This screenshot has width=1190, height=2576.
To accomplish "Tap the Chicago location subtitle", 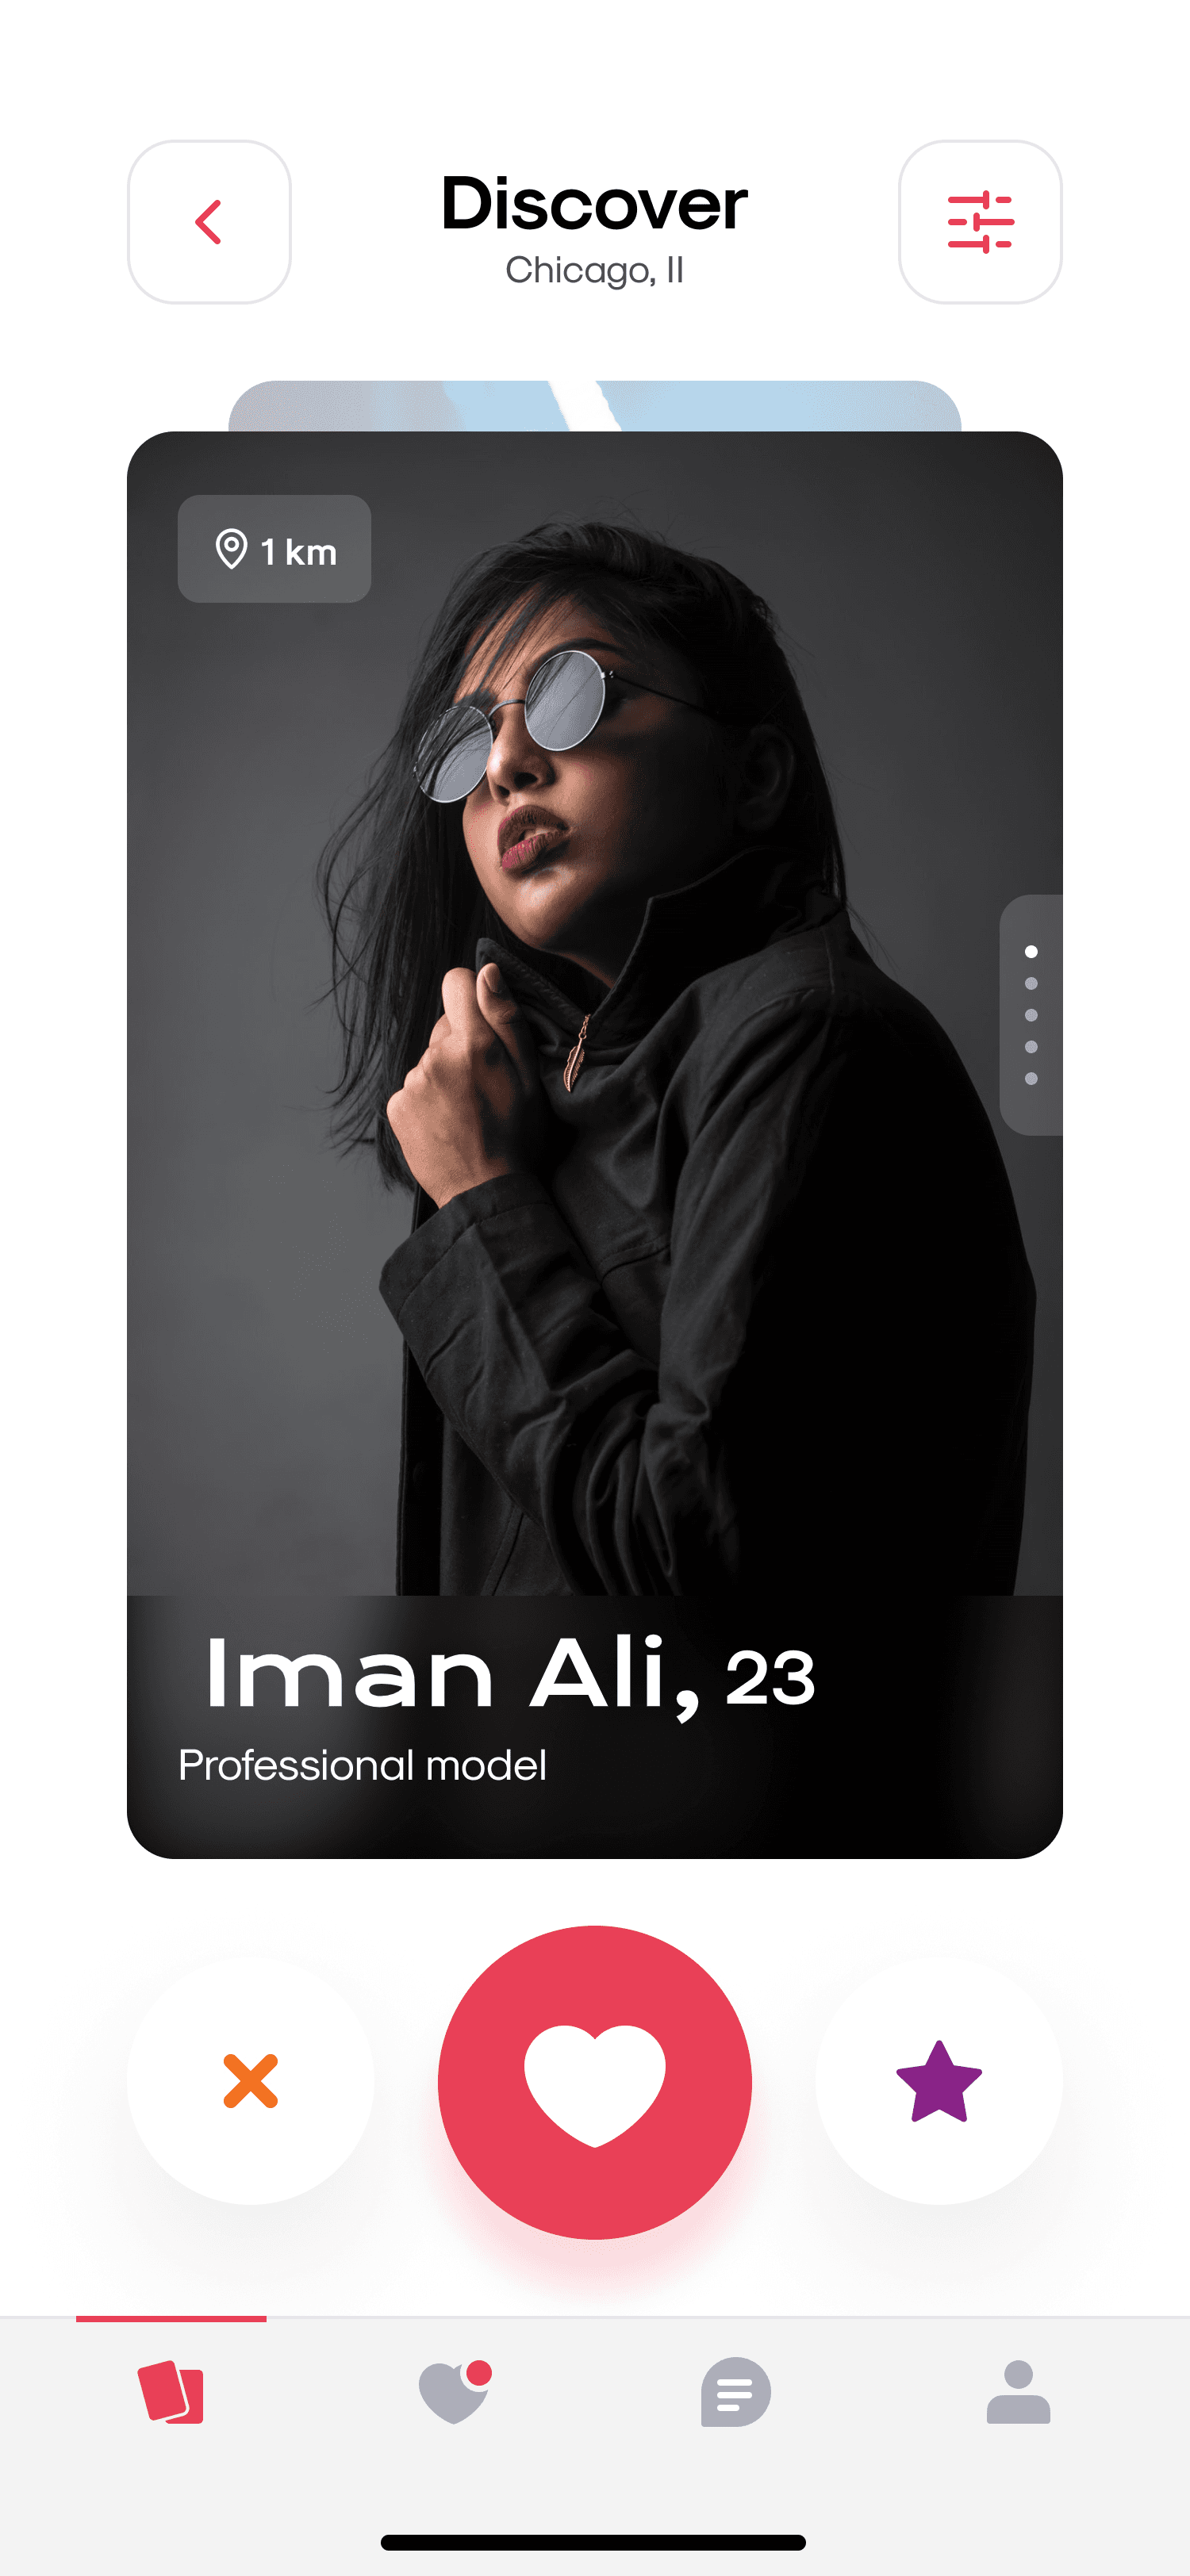I will 595,270.
